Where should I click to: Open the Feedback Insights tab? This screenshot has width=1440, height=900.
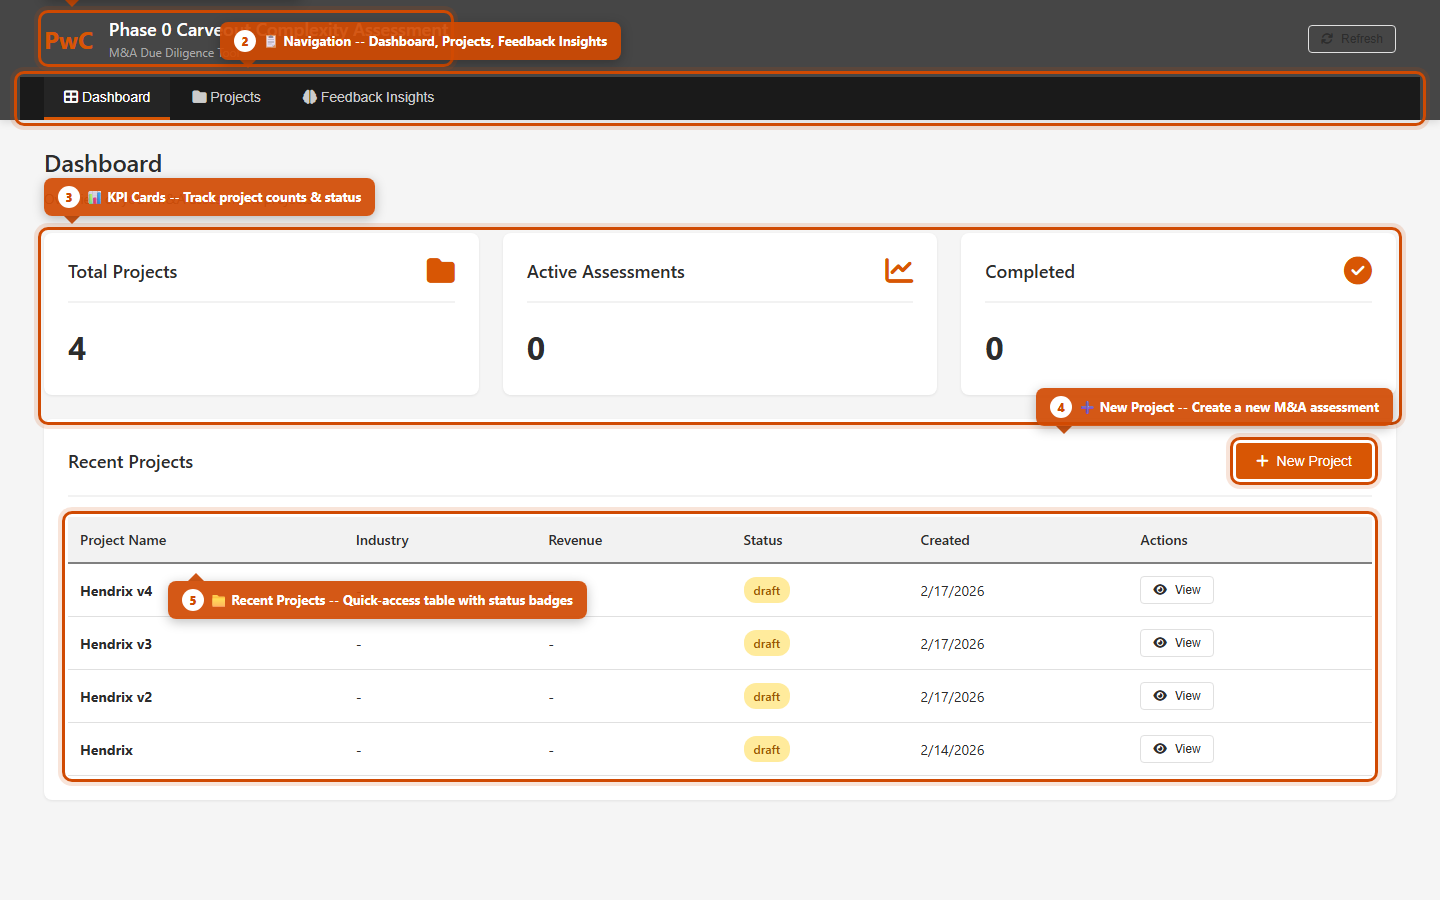click(x=368, y=96)
